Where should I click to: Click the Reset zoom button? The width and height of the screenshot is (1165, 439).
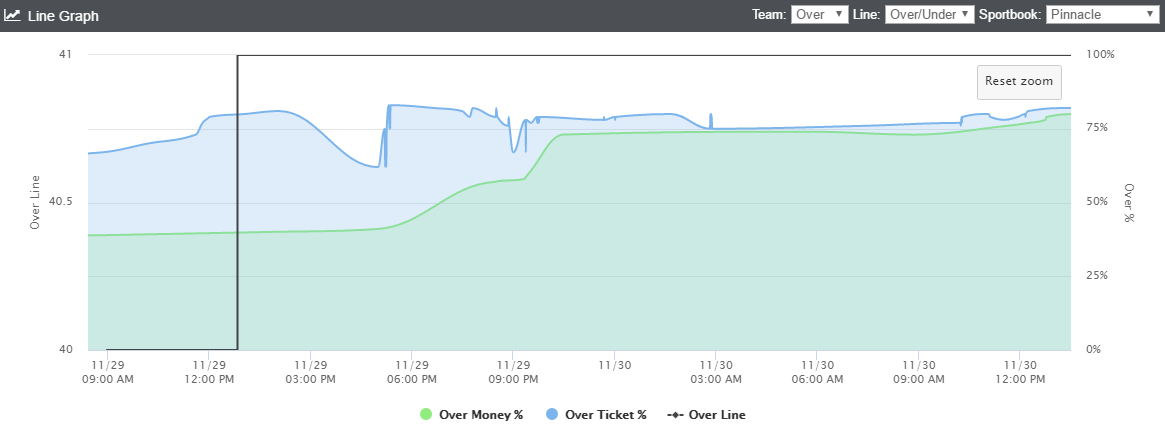(x=1019, y=82)
